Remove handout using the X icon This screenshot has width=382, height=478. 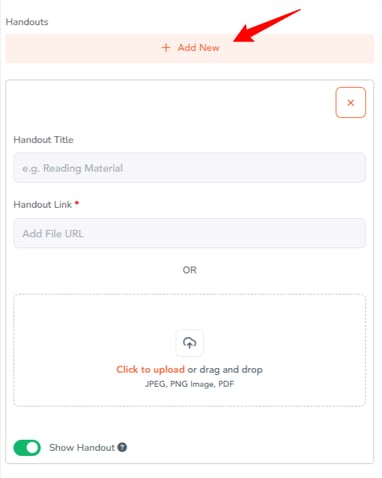click(x=350, y=103)
